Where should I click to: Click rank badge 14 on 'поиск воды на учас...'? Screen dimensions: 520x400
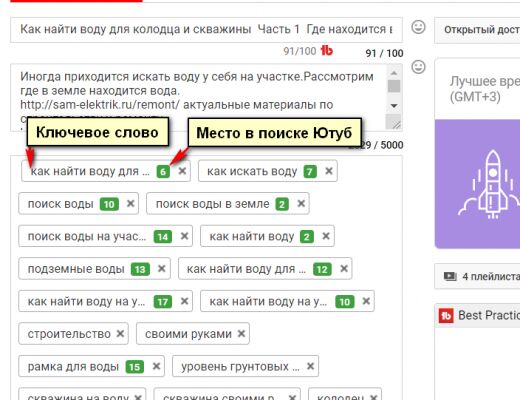pyautogui.click(x=163, y=237)
